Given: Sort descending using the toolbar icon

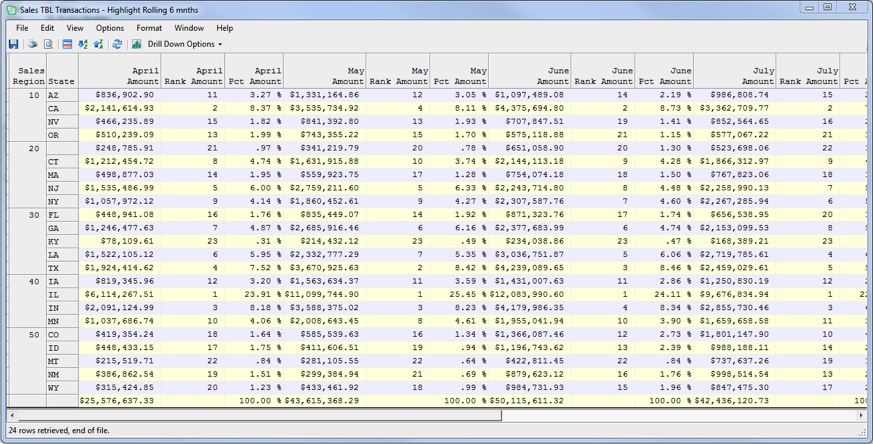Looking at the screenshot, I should pos(98,44).
